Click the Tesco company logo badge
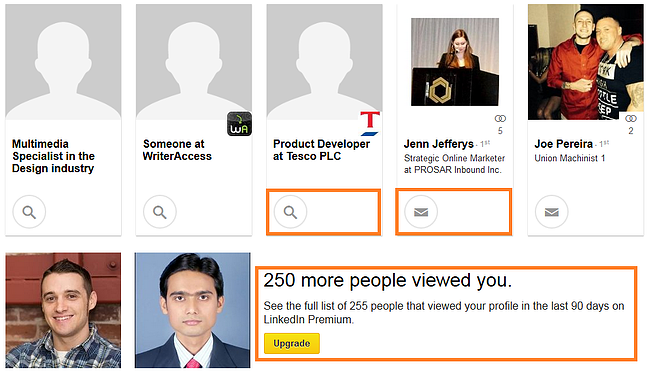The width and height of the screenshot is (649, 373). click(x=370, y=124)
